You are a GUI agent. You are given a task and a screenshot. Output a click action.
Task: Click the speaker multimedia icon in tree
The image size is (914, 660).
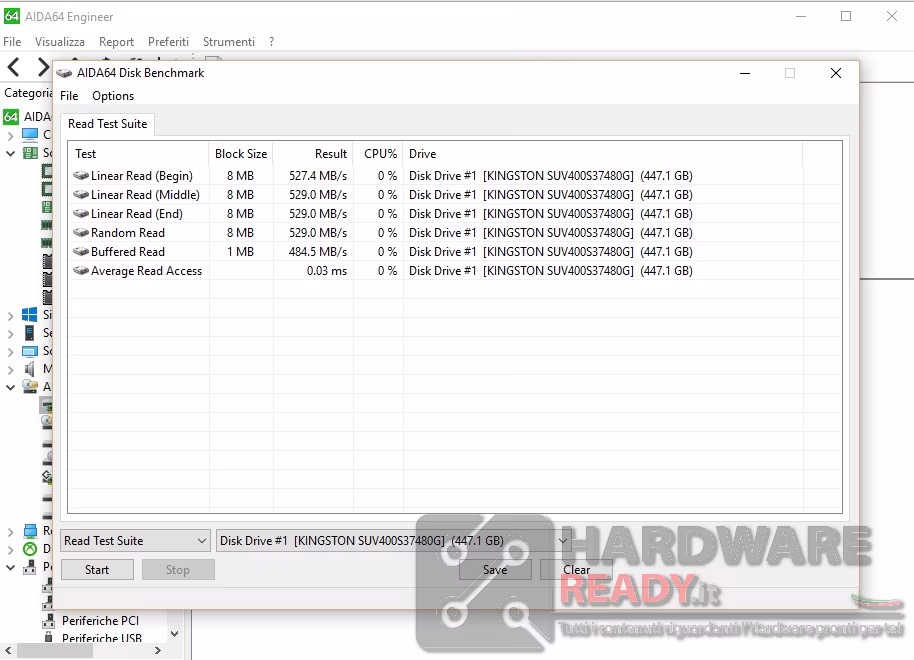(x=30, y=369)
